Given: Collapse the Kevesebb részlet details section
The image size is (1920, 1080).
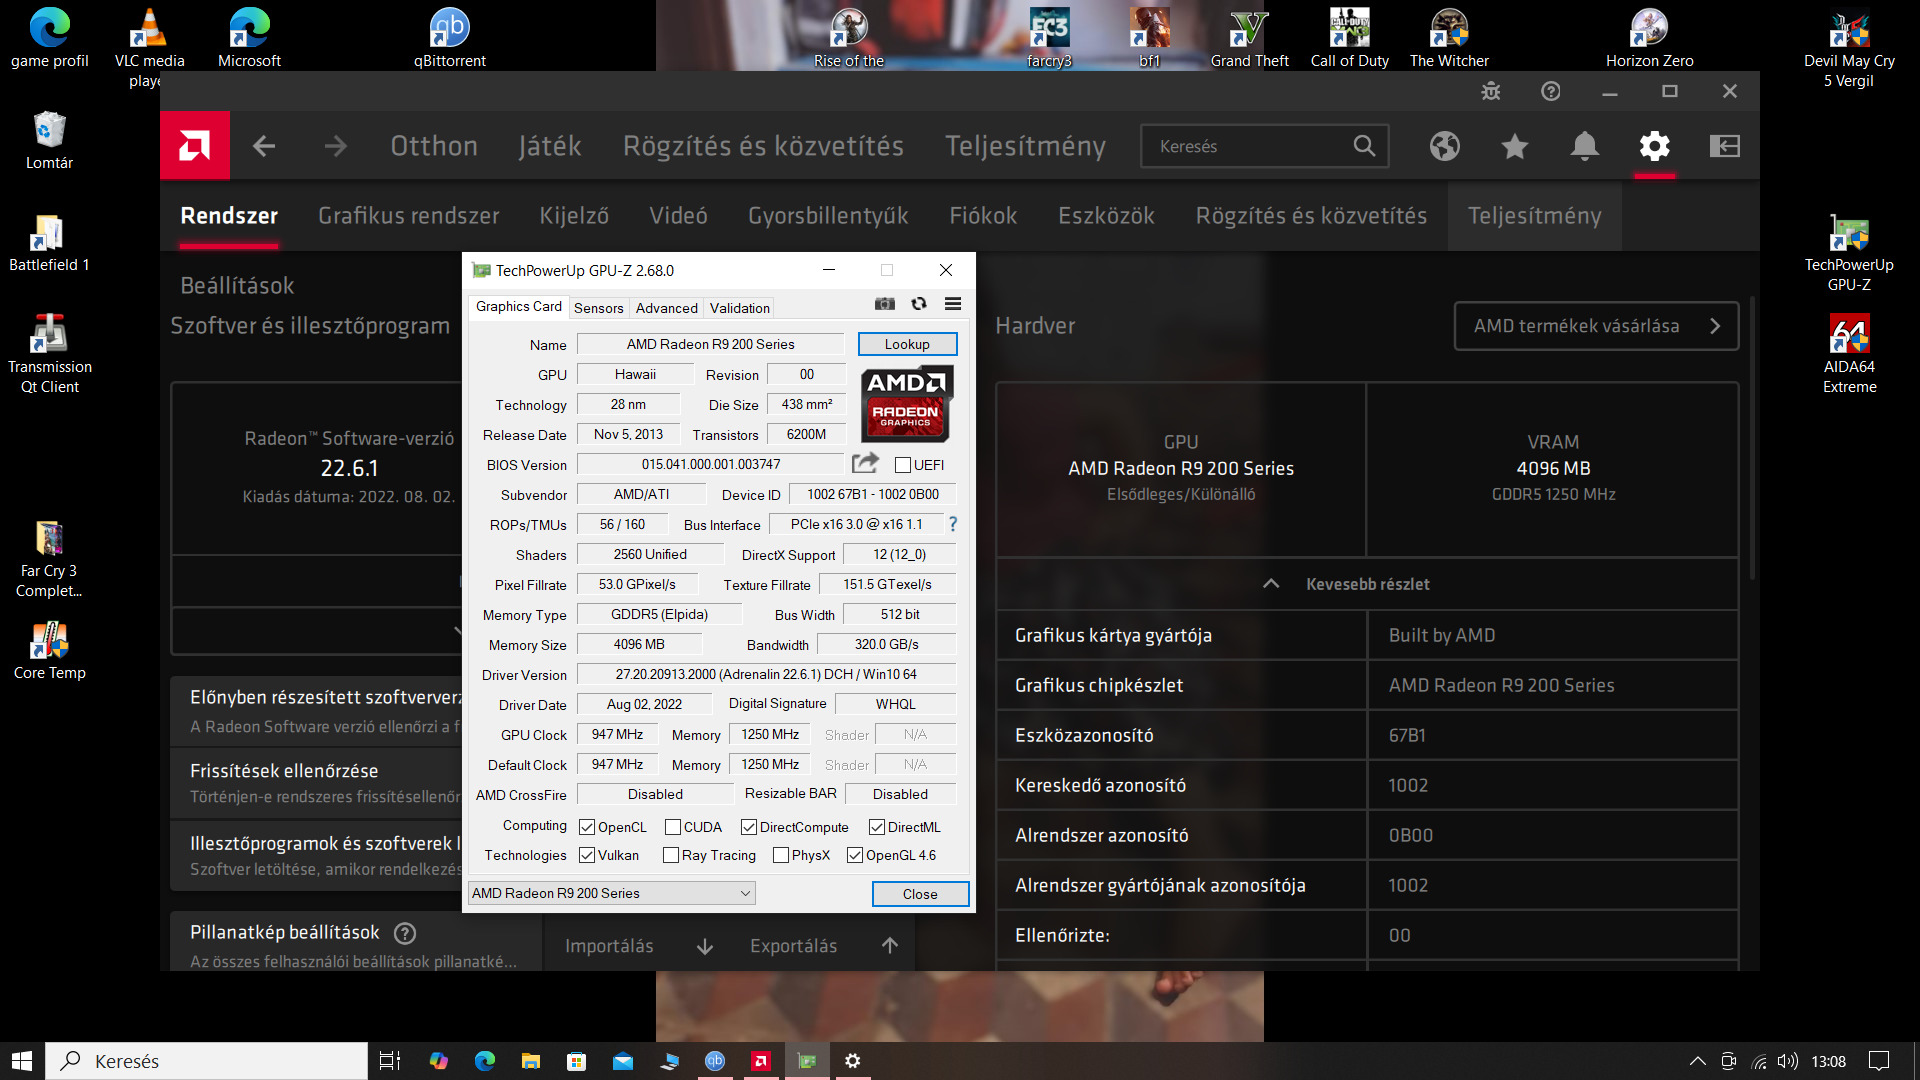Looking at the screenshot, I should tap(1366, 584).
